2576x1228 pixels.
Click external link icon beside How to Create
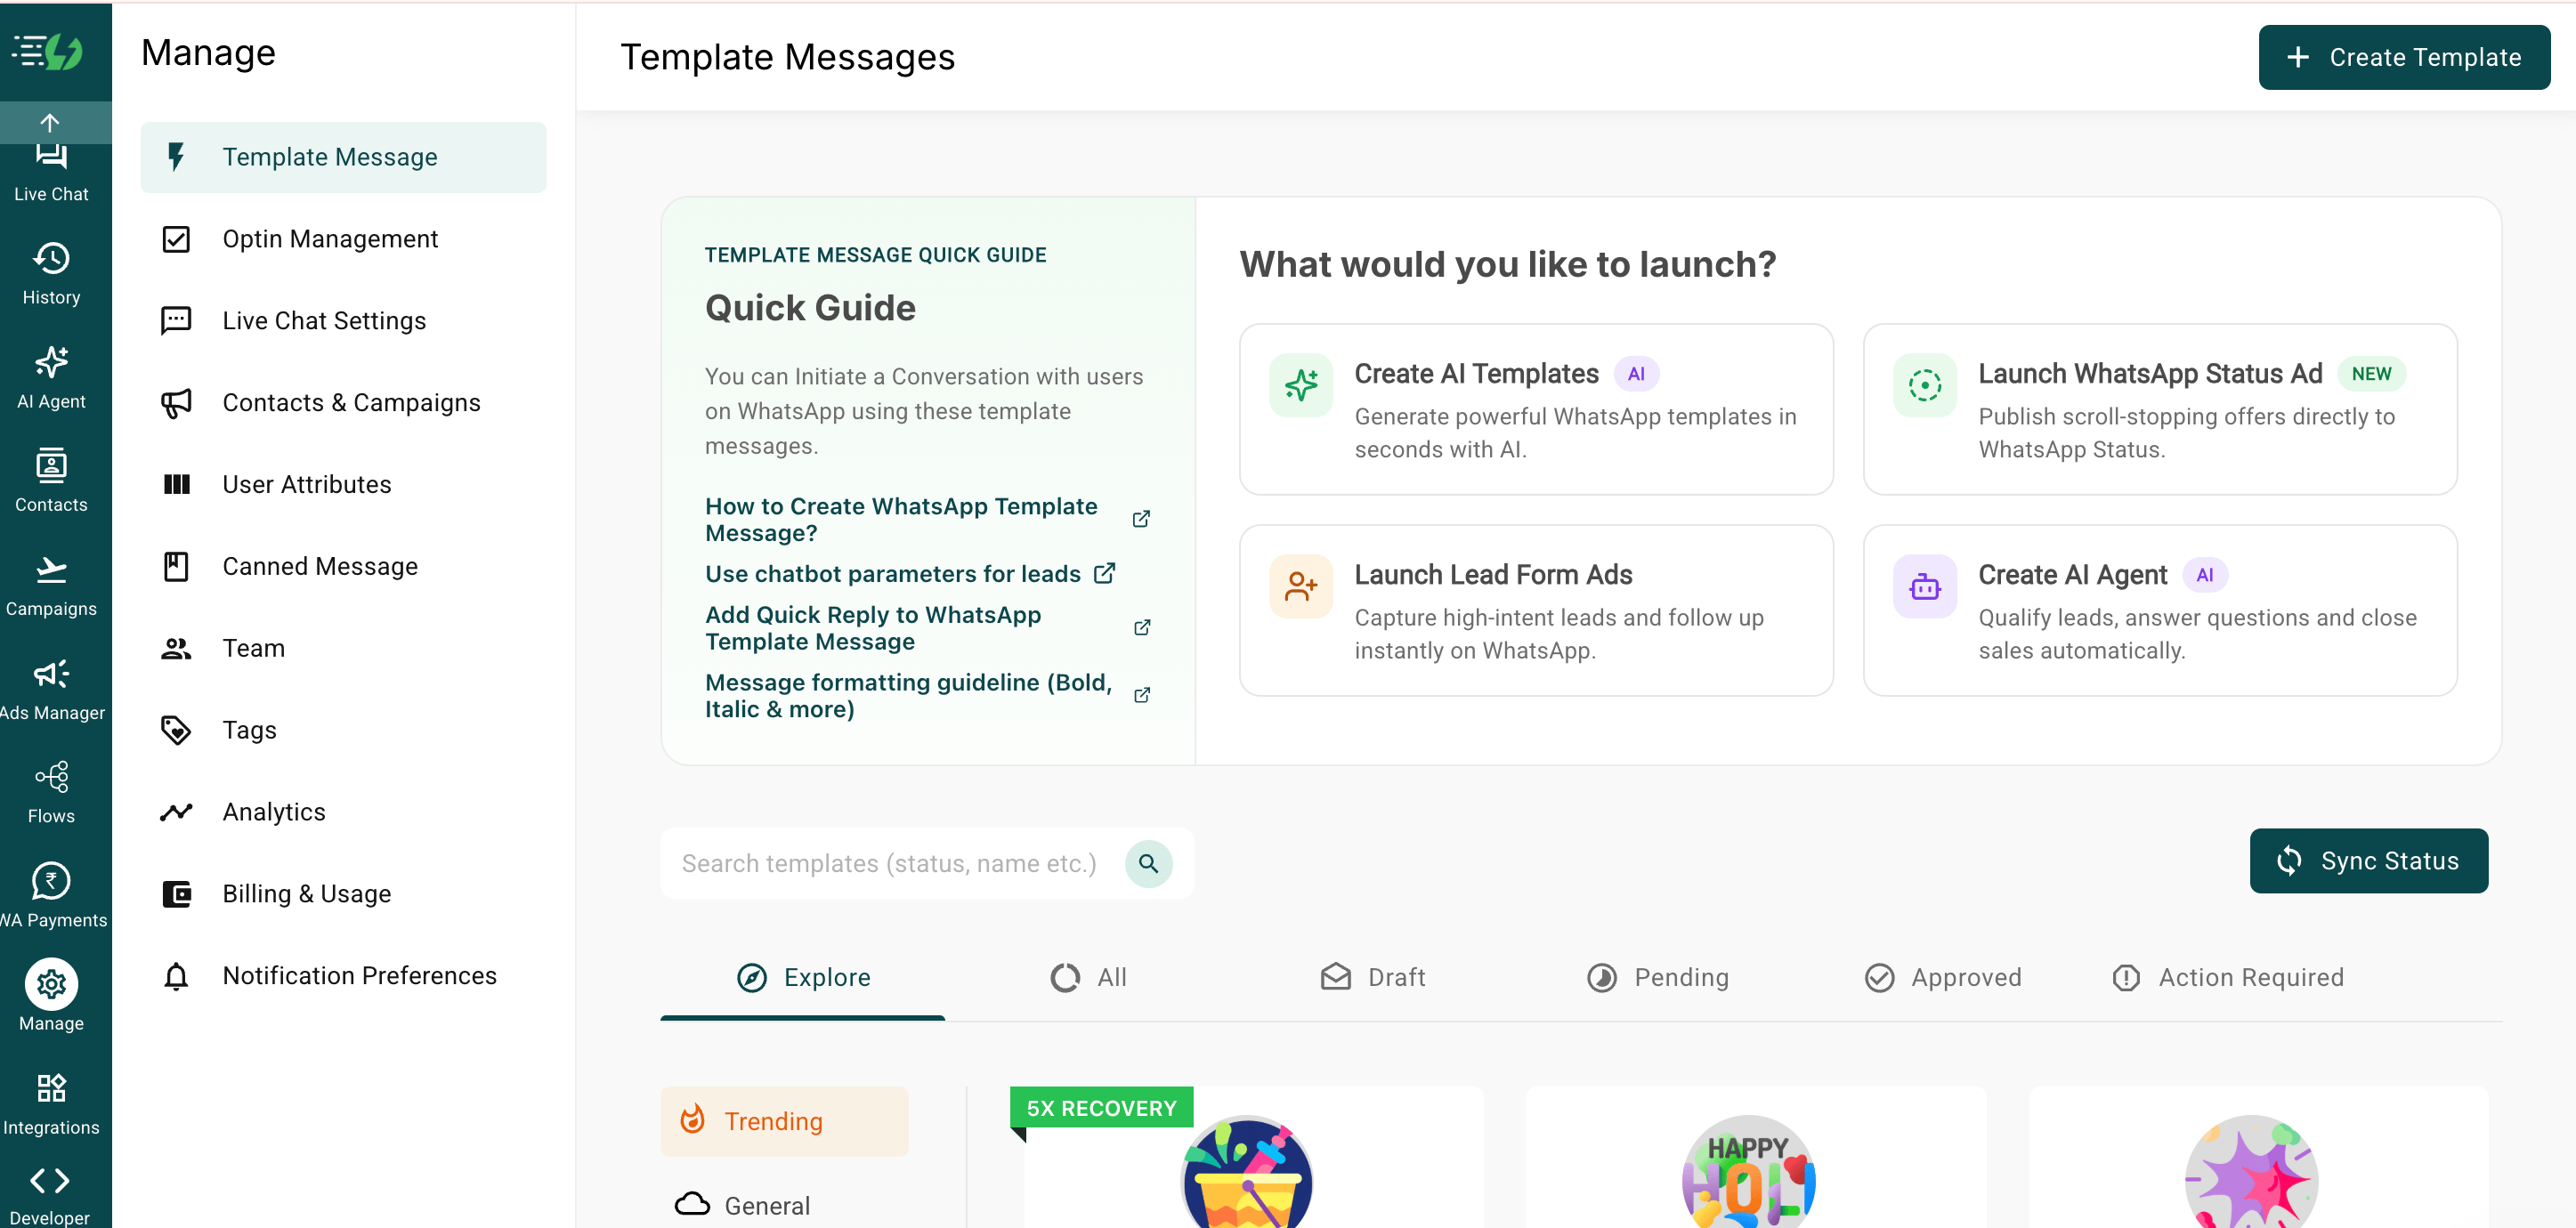1141,518
